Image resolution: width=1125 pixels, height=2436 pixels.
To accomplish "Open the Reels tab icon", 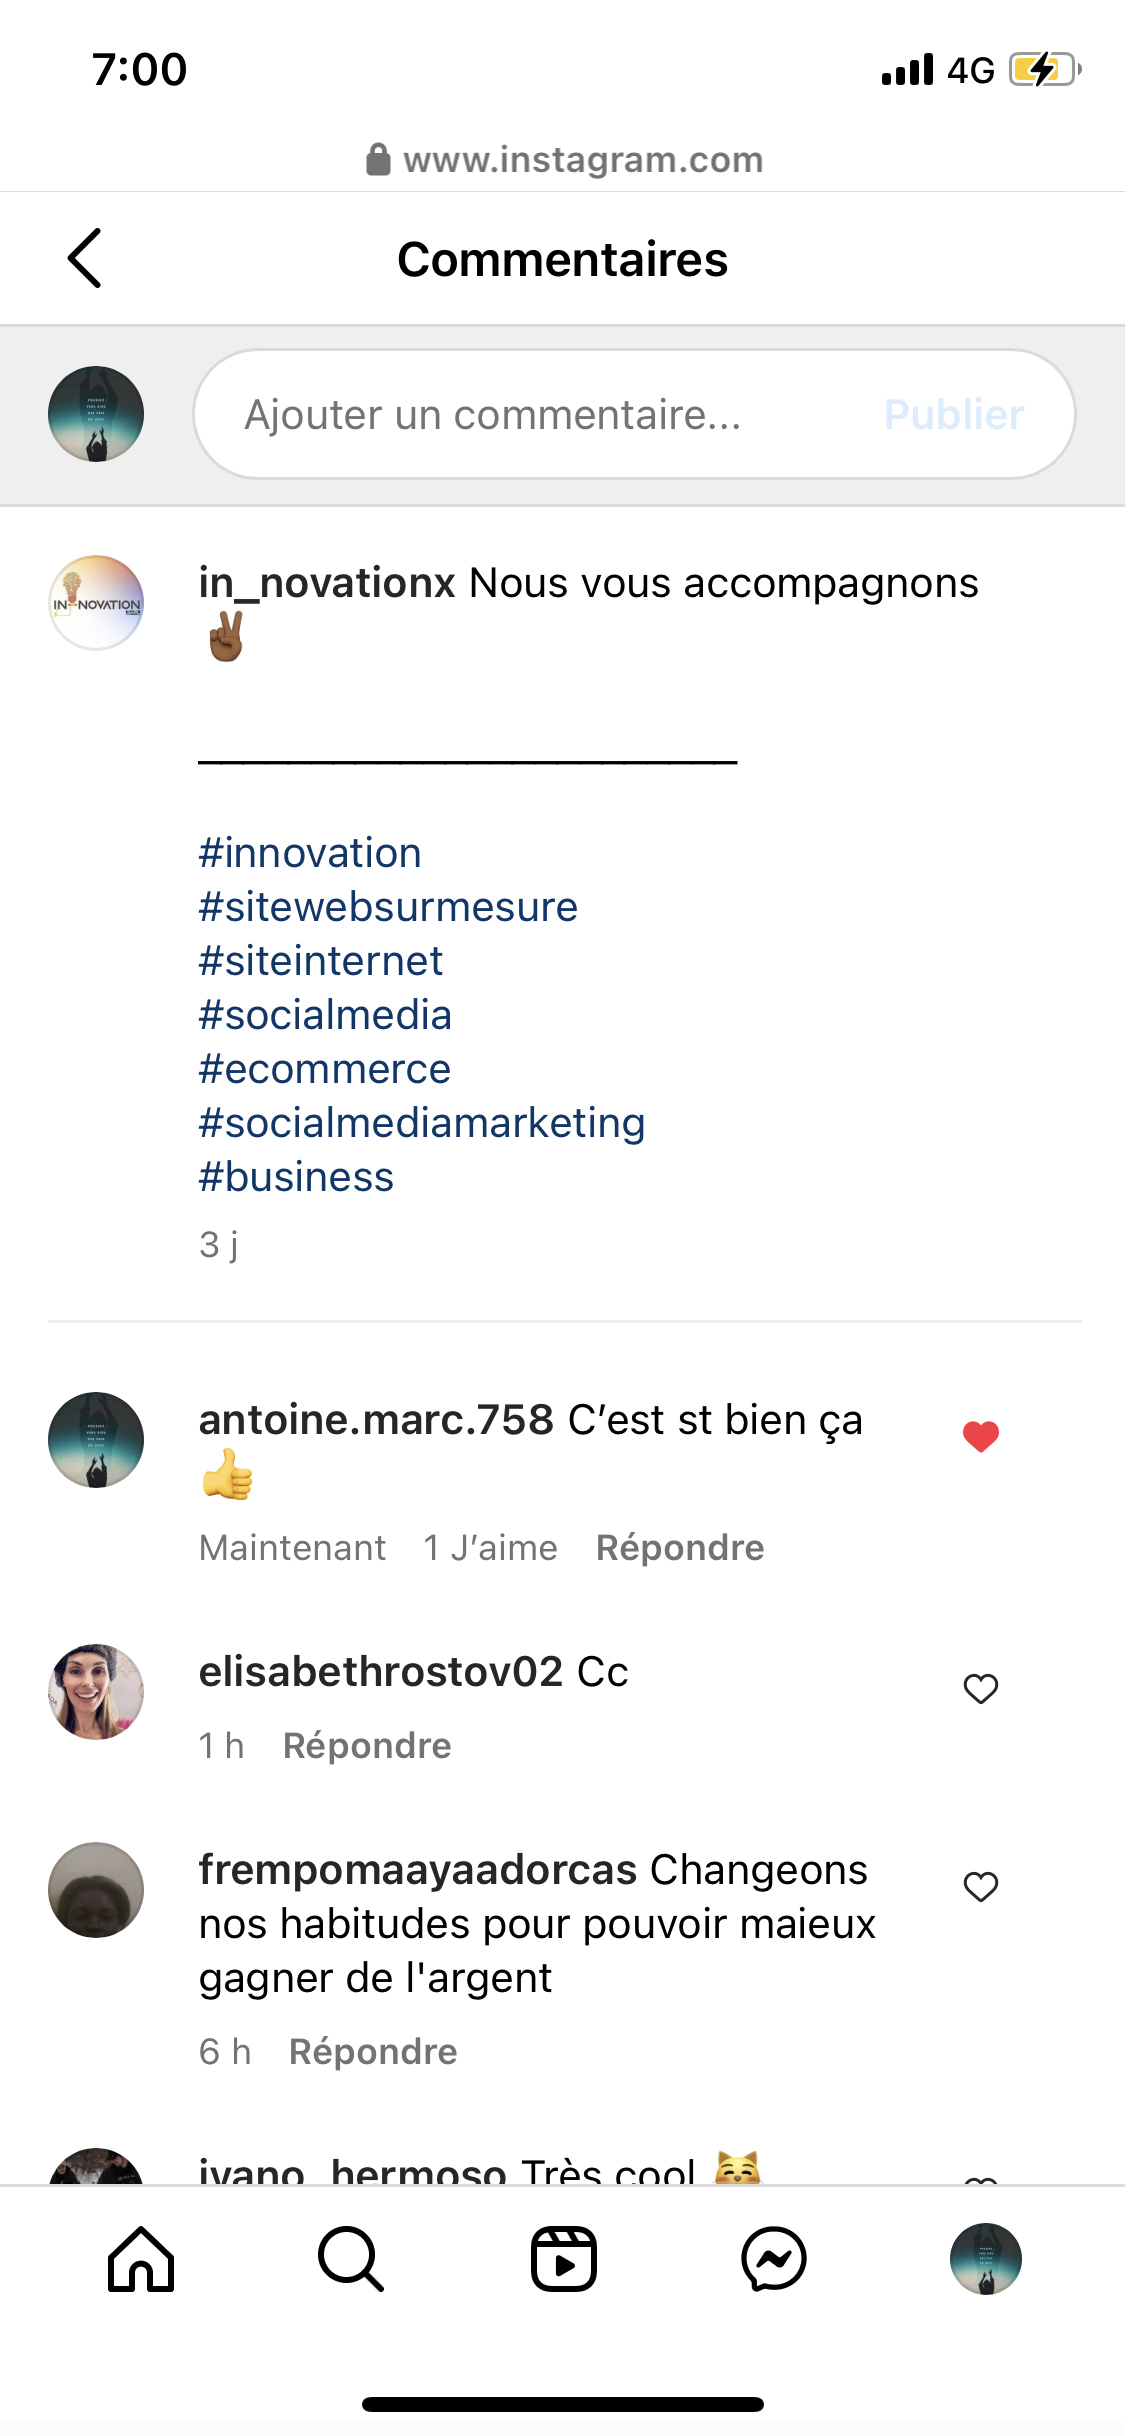I will pyautogui.click(x=563, y=2259).
